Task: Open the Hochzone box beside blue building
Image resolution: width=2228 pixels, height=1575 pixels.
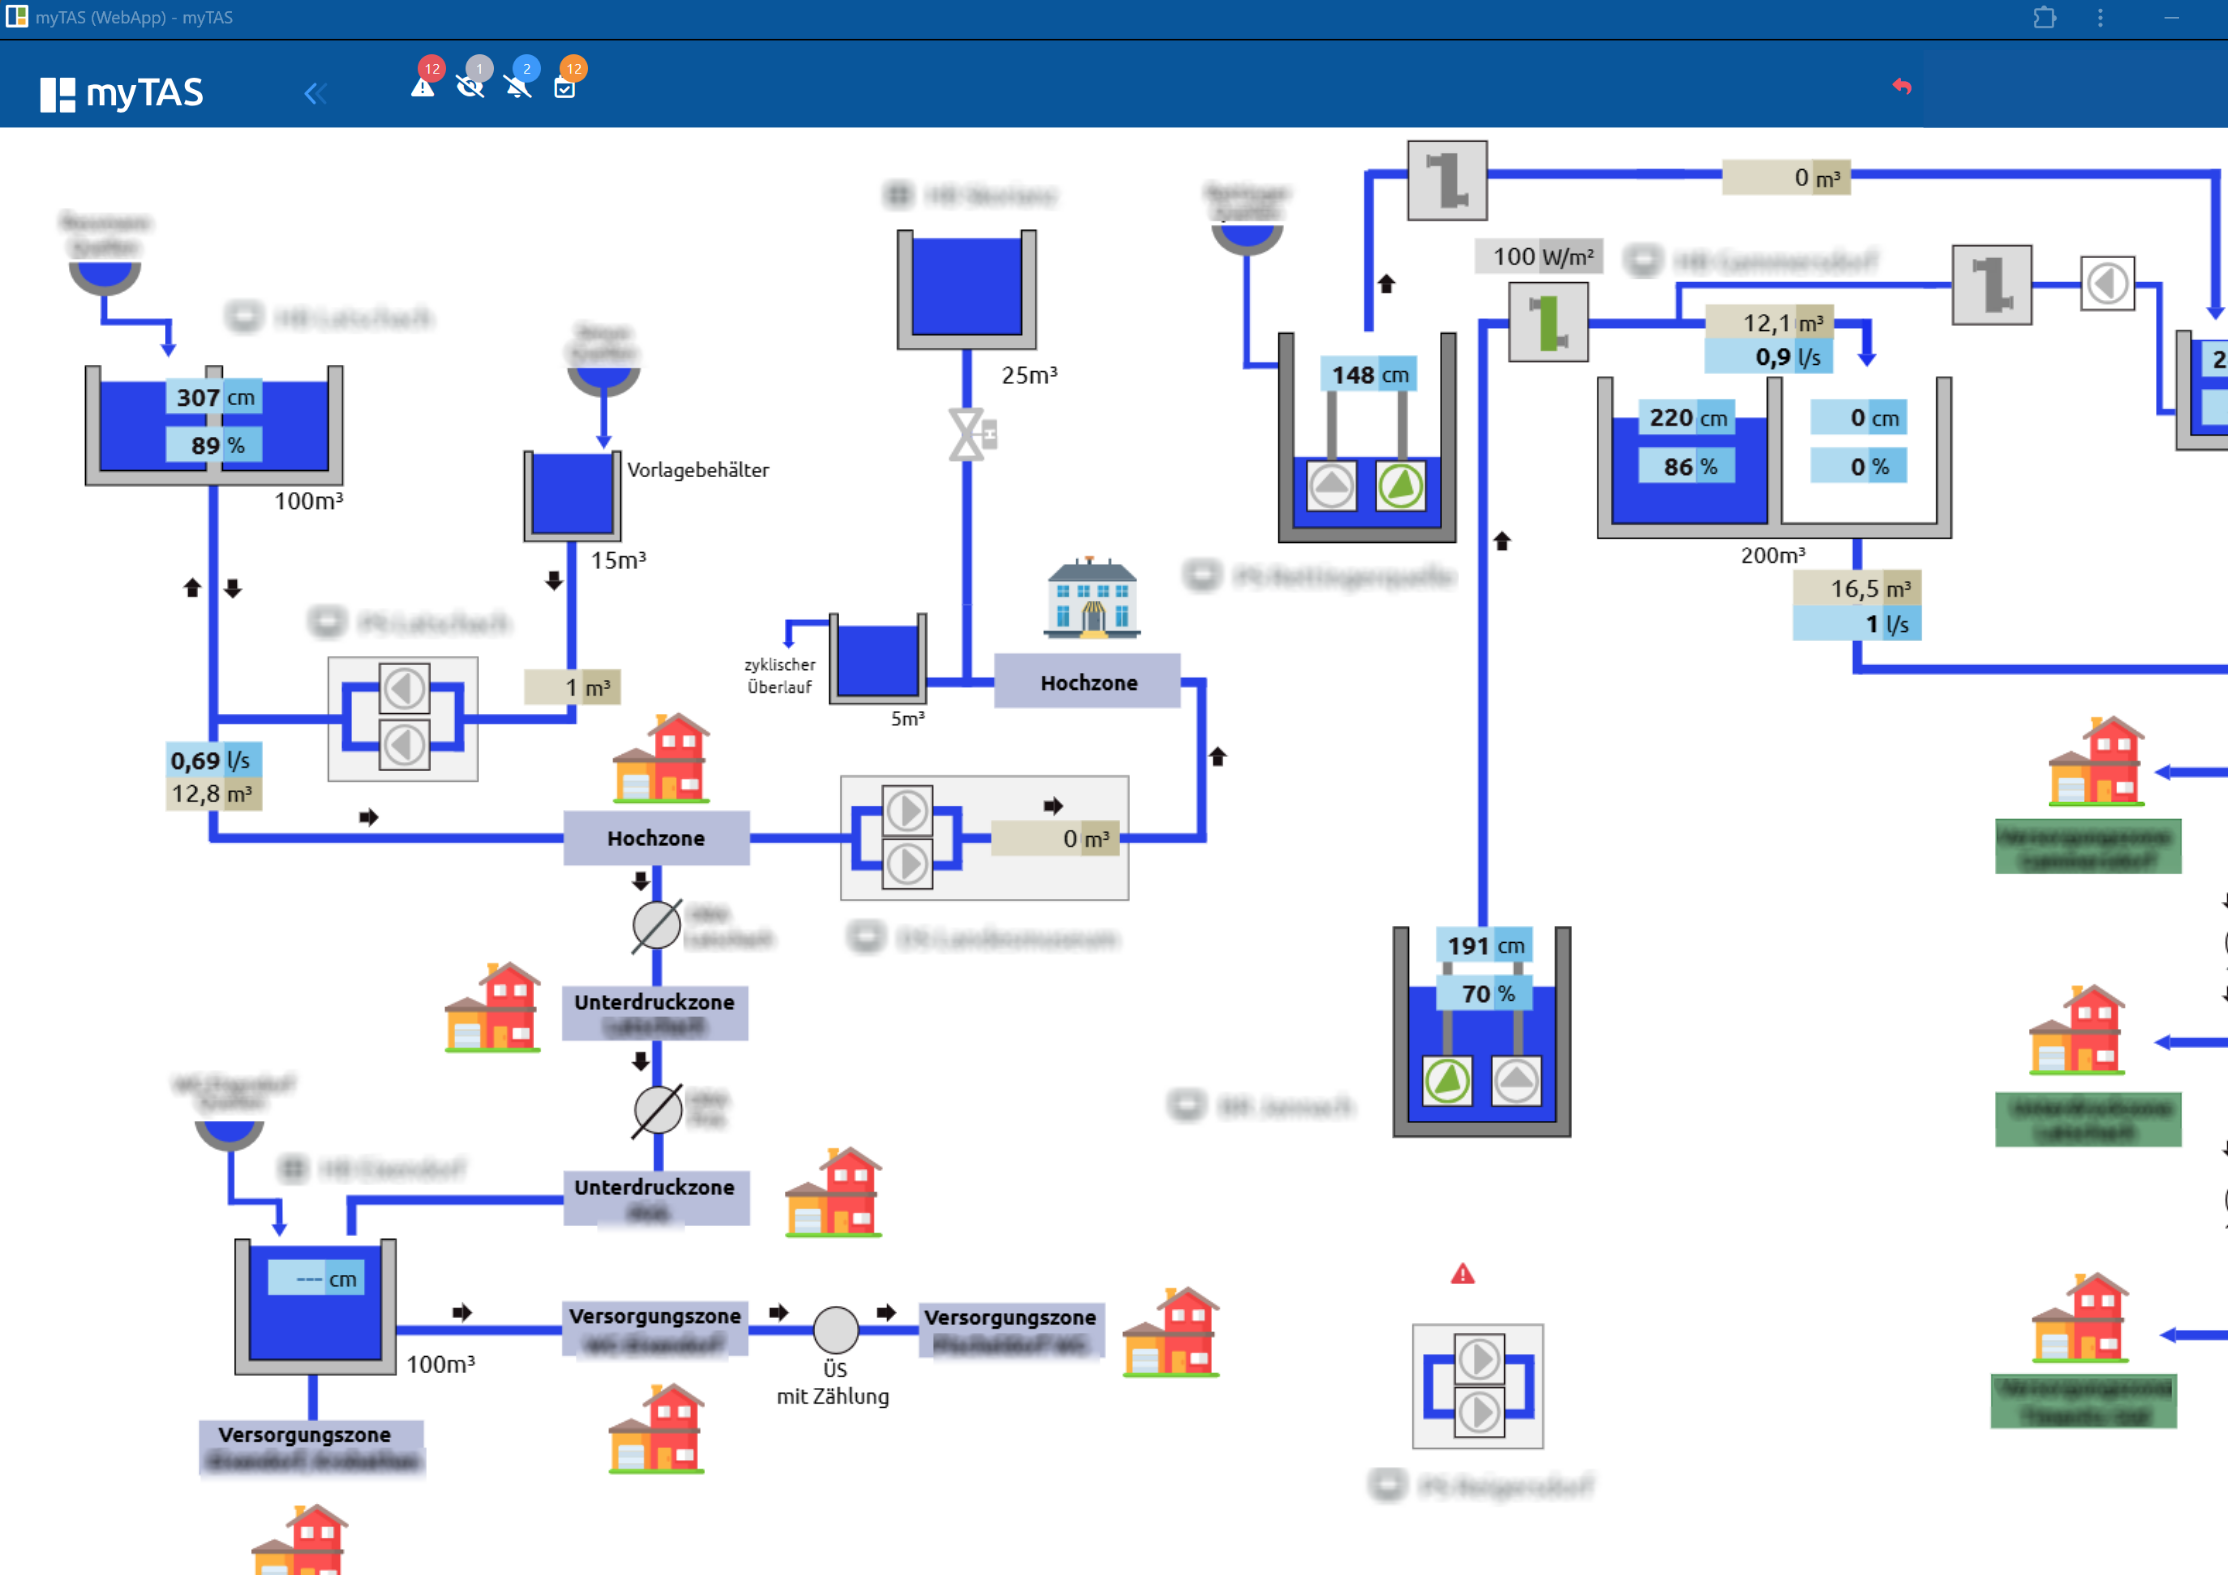Action: (1087, 682)
